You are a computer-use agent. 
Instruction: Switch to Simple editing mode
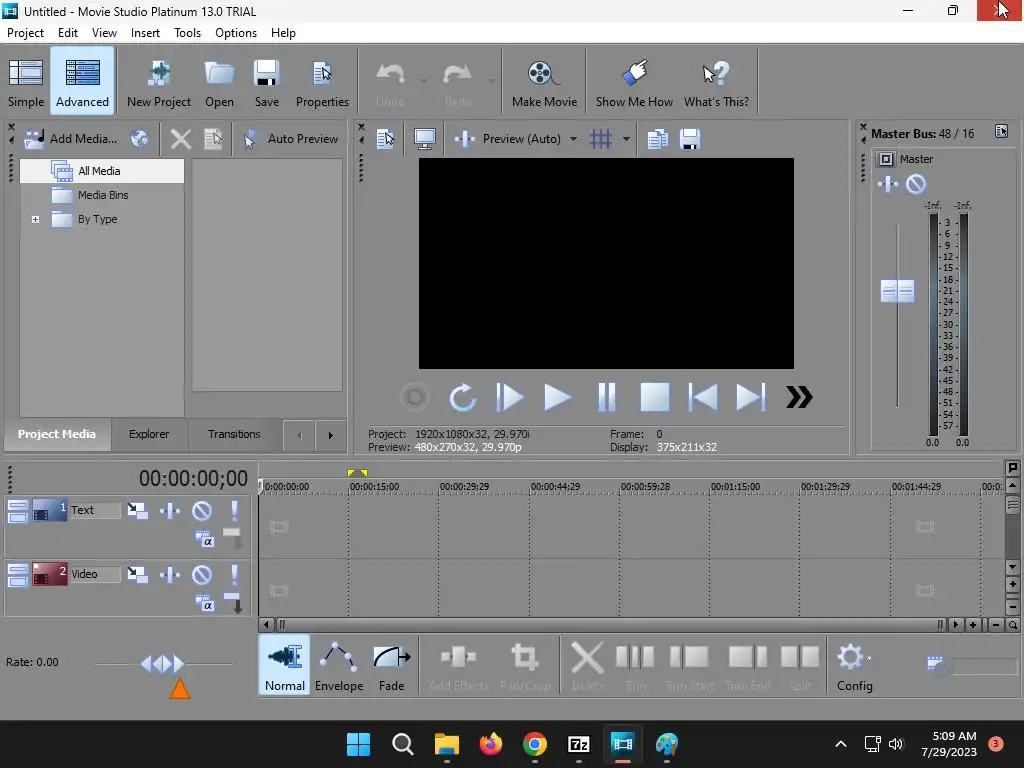click(25, 82)
